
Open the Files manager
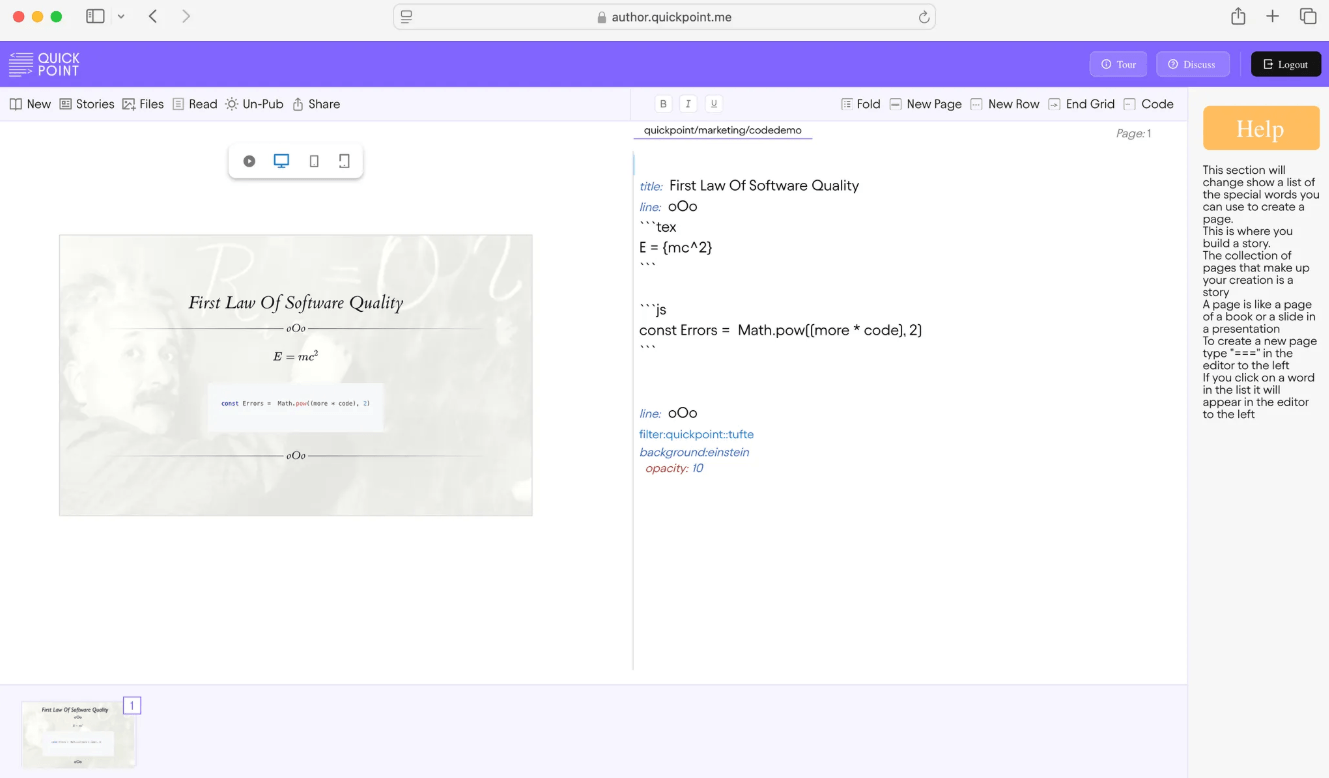pos(143,104)
